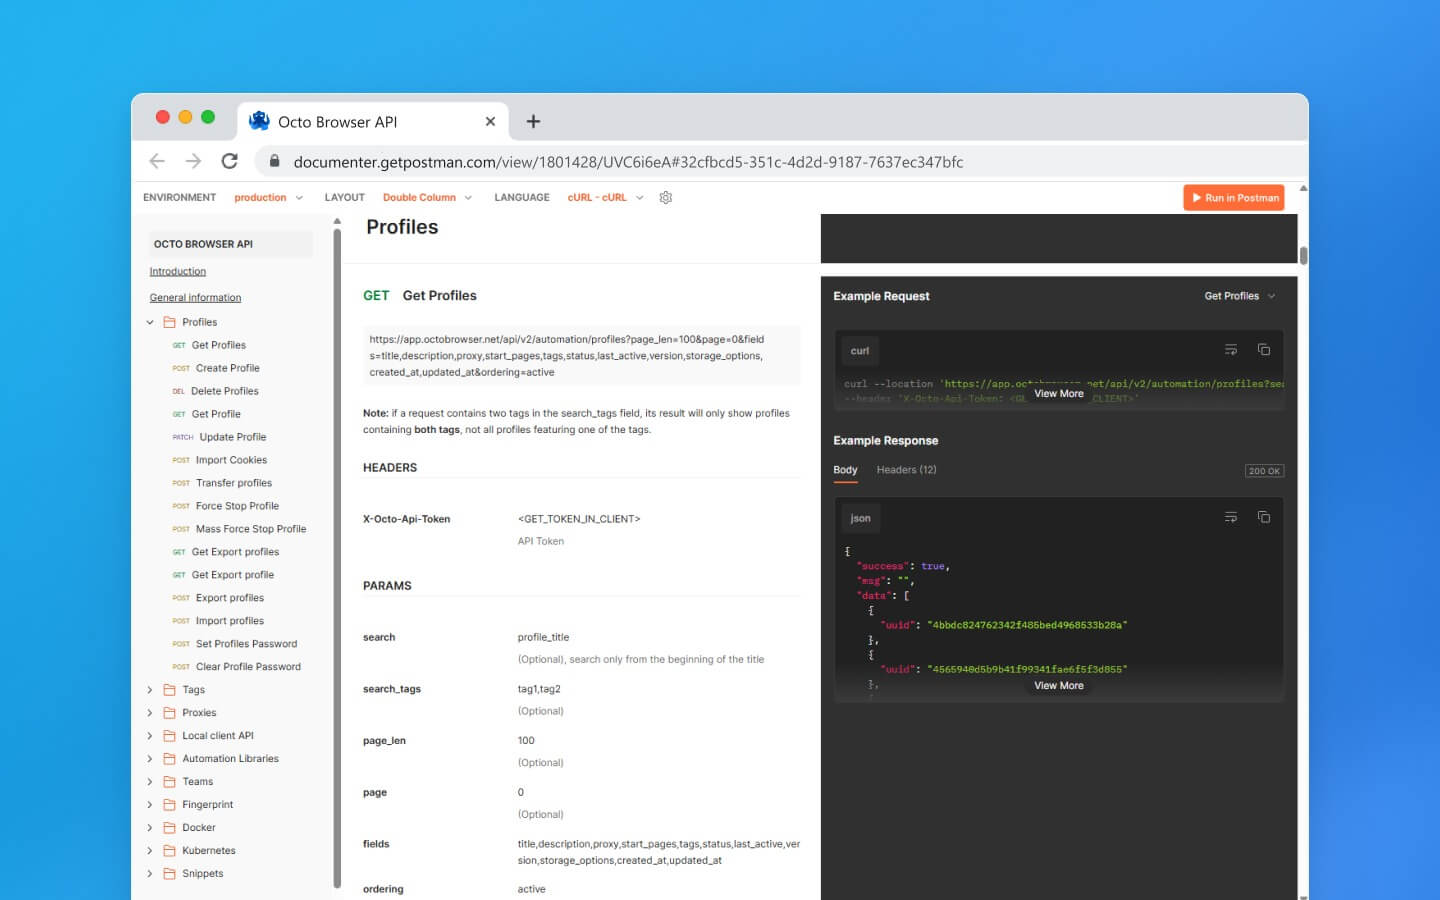Open the production environment dropdown

coord(268,198)
